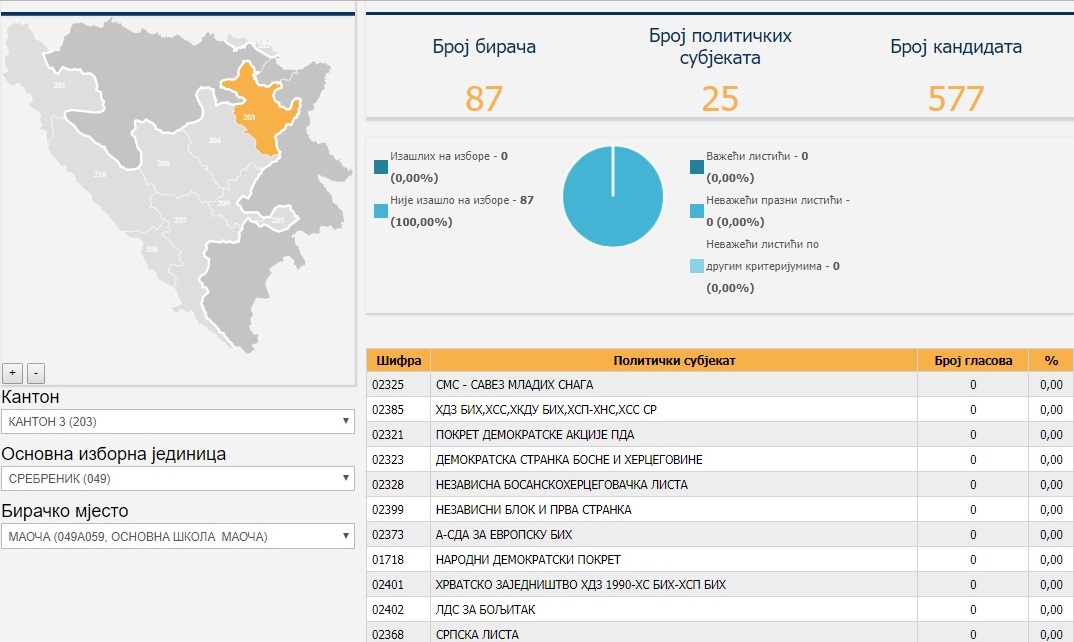Click the Важећи листићи legend color square

pyautogui.click(x=697, y=167)
